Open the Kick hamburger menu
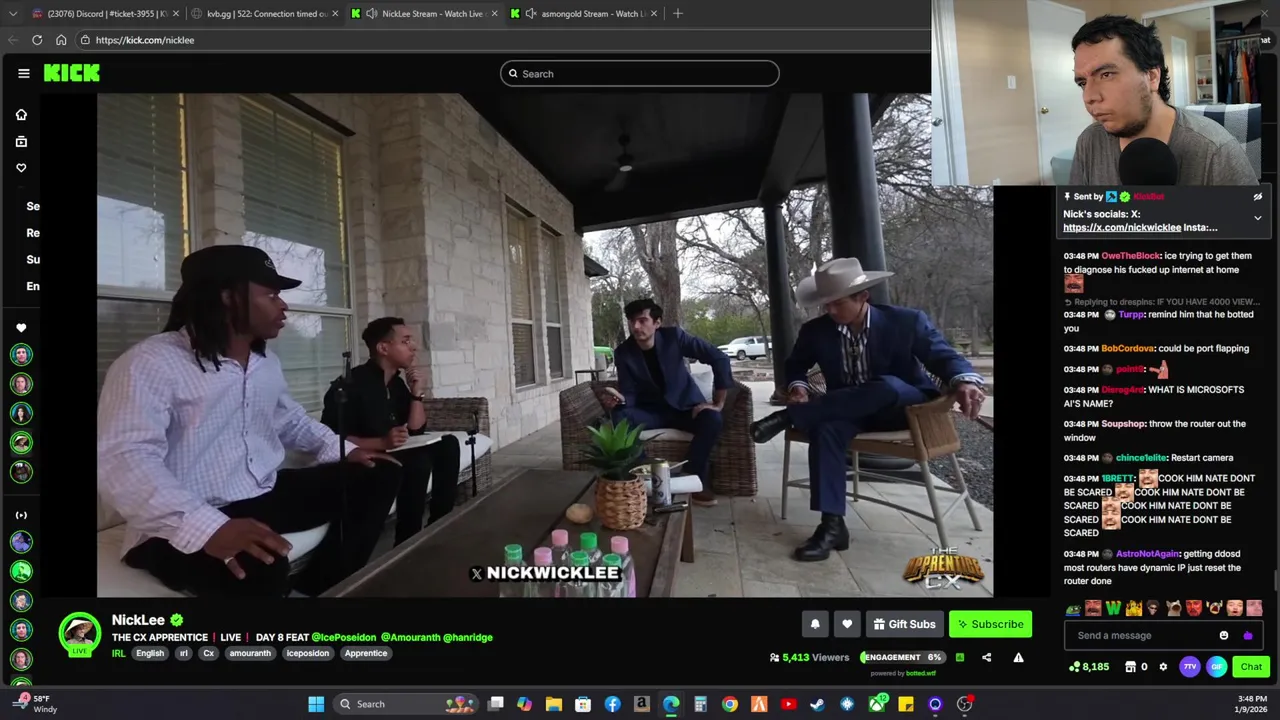 [23, 73]
